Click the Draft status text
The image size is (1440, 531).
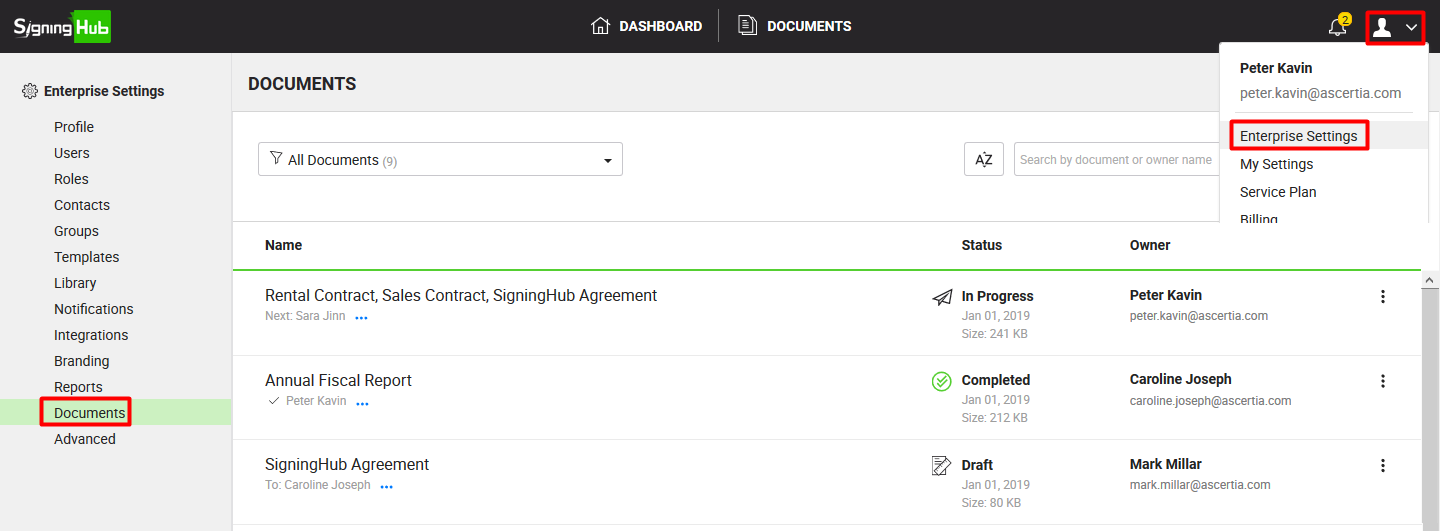[x=977, y=465]
